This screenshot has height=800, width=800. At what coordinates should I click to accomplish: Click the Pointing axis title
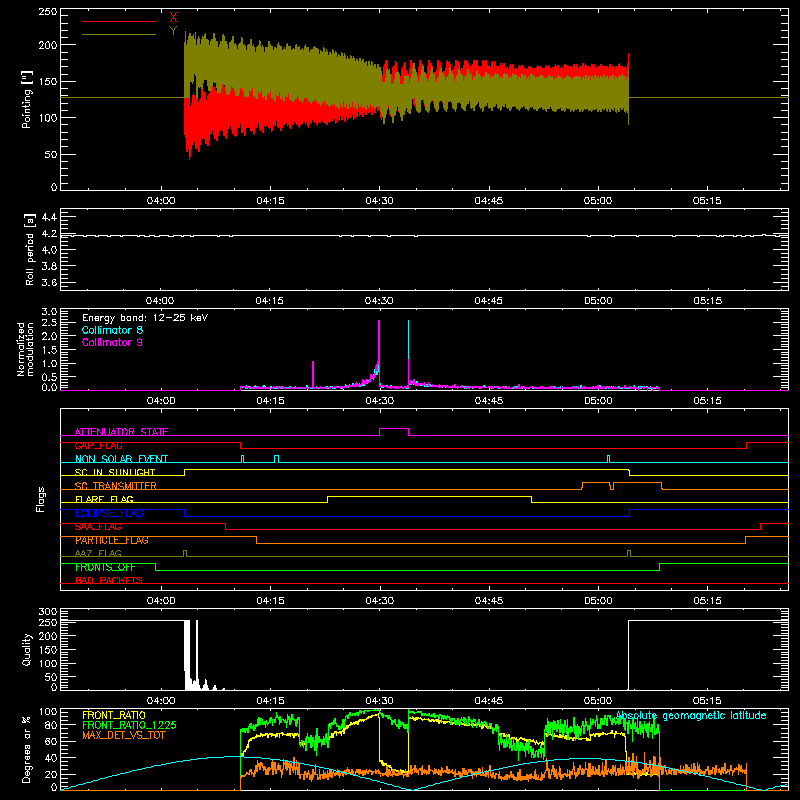point(27,99)
